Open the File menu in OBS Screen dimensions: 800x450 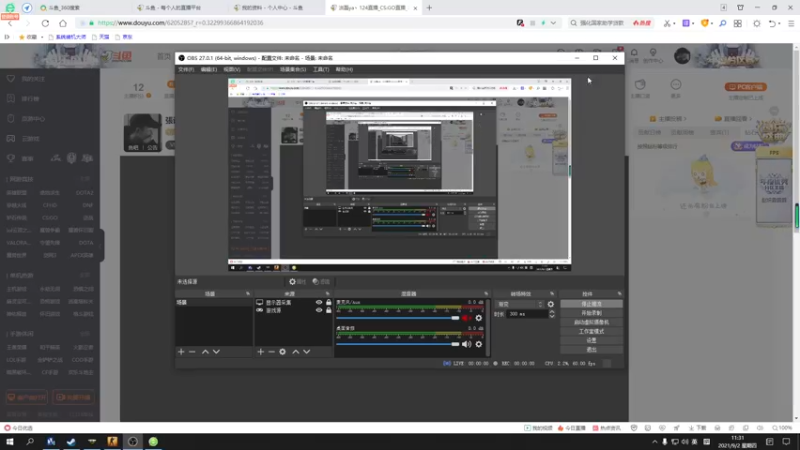click(x=186, y=69)
